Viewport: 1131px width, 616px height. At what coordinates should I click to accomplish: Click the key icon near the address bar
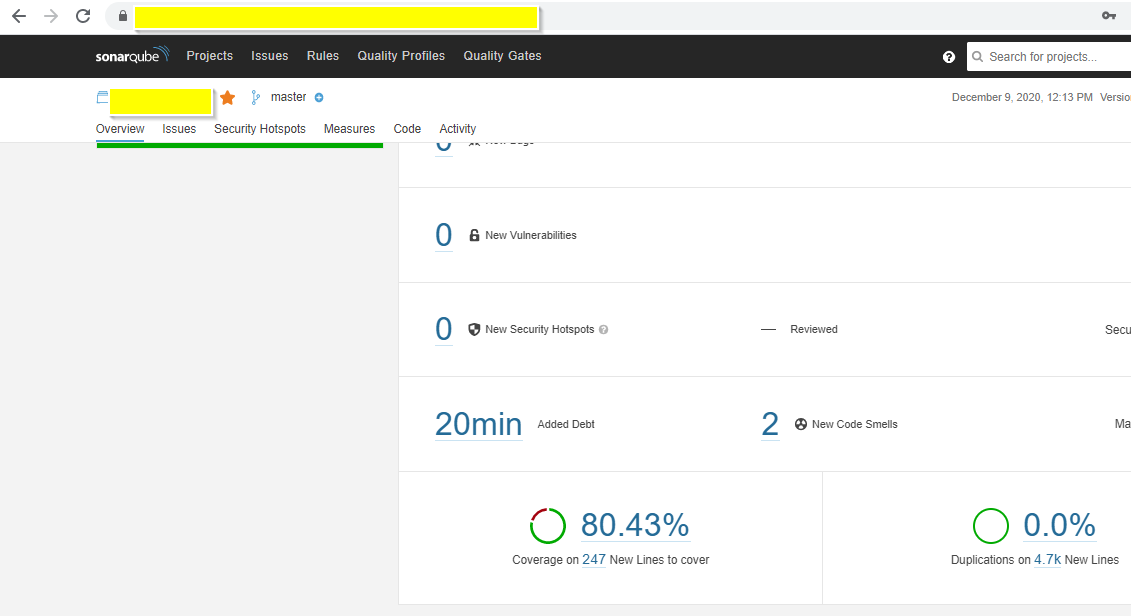coord(1108,16)
